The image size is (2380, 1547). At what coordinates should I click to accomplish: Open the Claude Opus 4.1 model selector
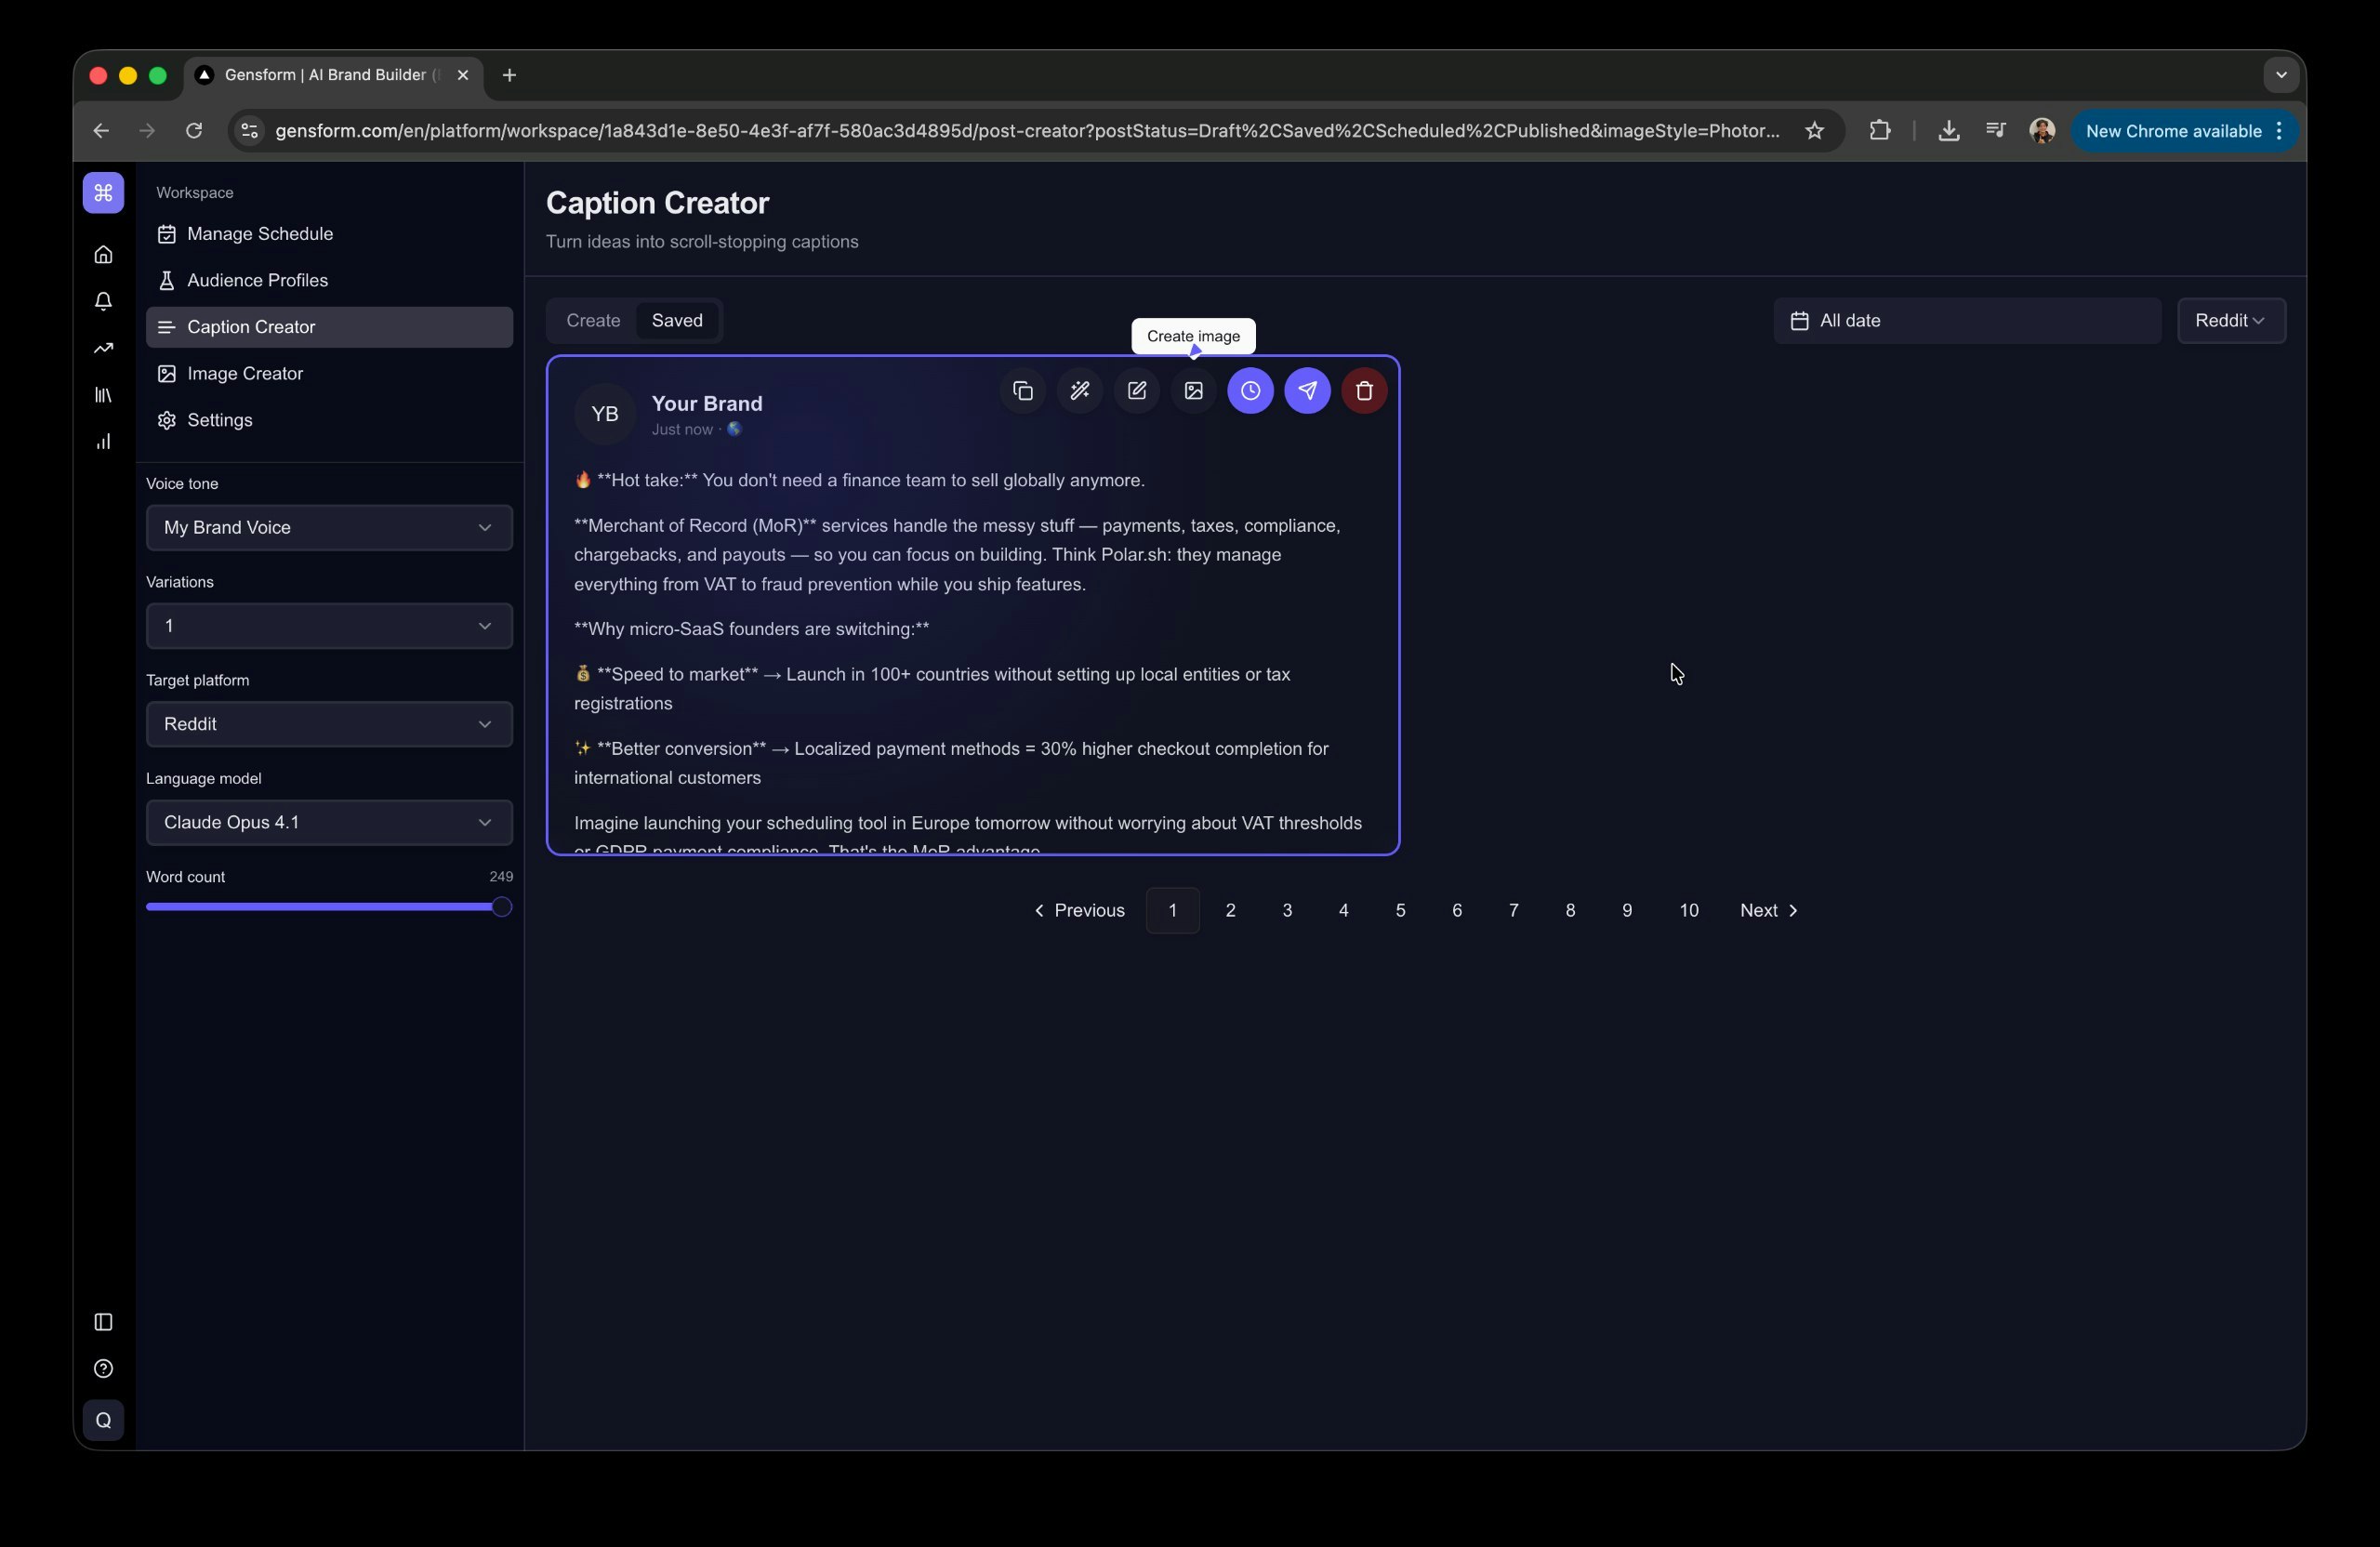coord(328,823)
